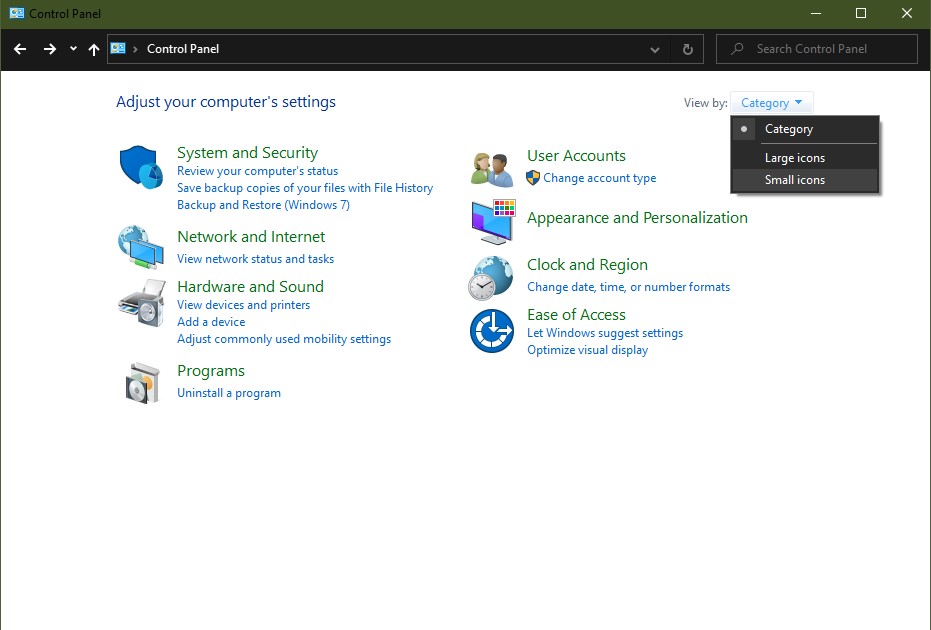Open the Programs category
The width and height of the screenshot is (931, 630).
[211, 371]
